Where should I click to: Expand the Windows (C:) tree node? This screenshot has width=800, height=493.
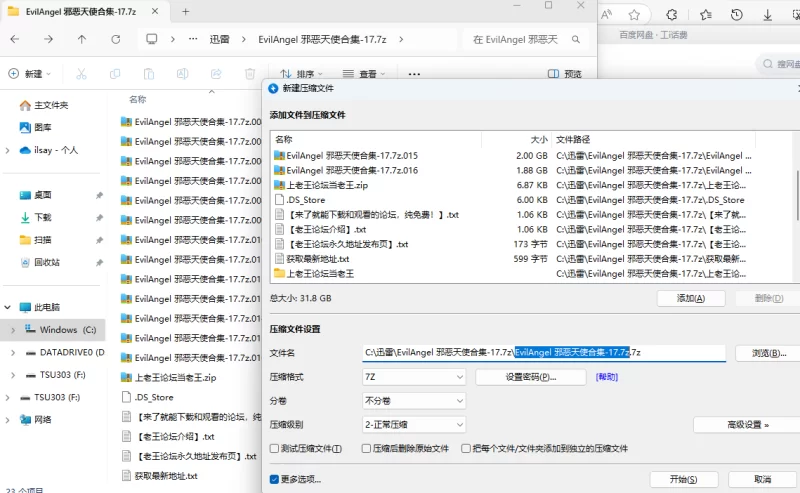(13, 330)
